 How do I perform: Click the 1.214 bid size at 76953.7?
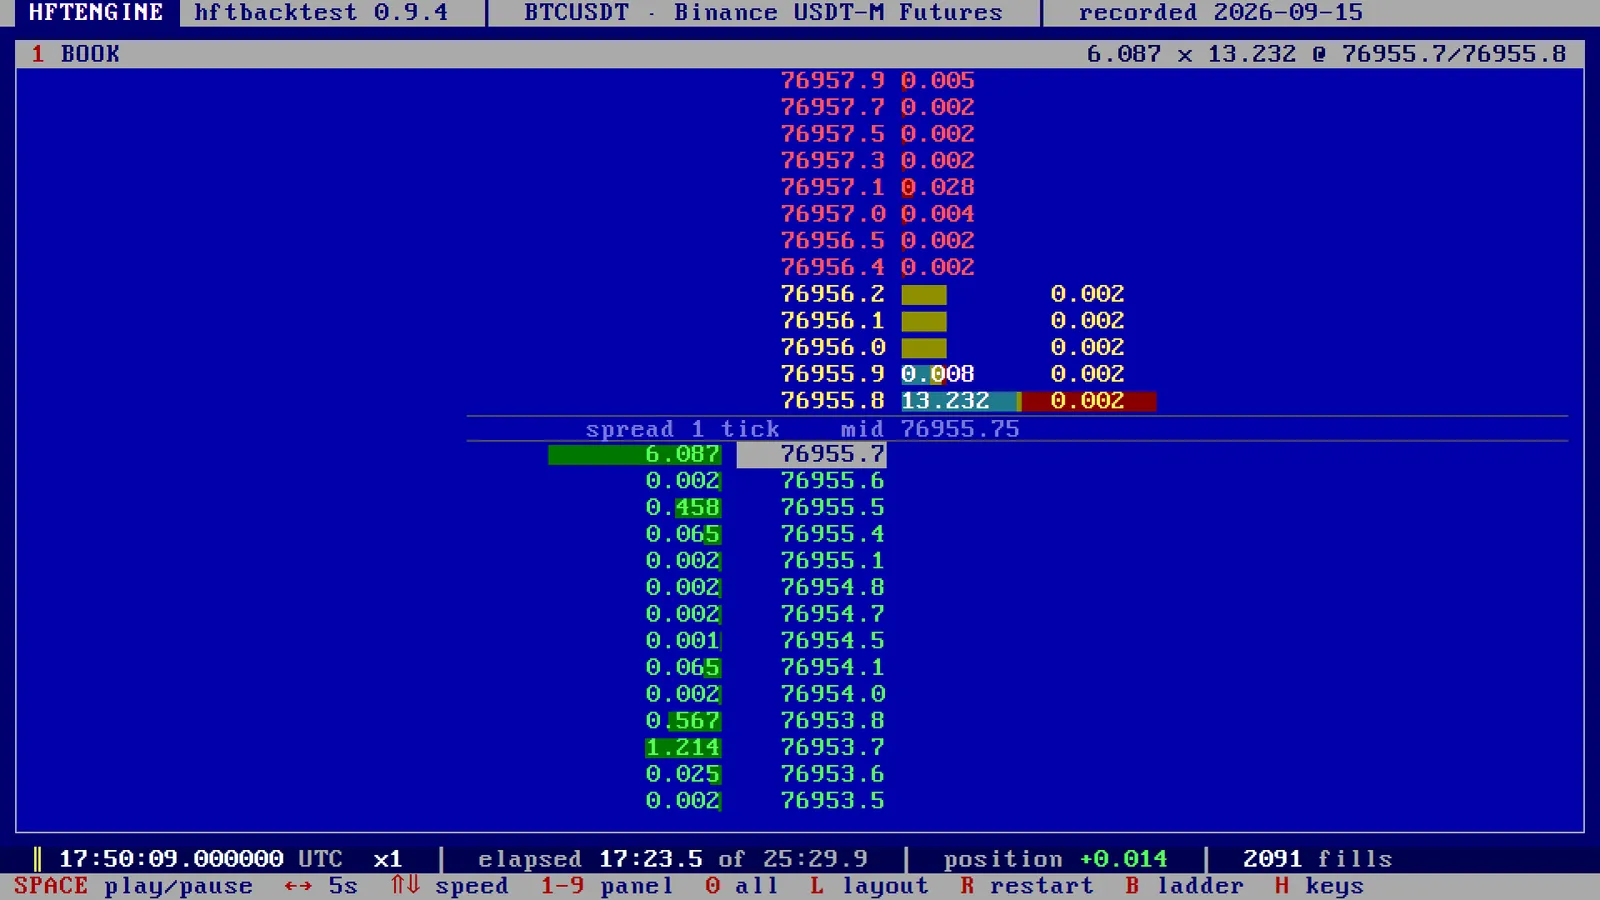point(683,748)
